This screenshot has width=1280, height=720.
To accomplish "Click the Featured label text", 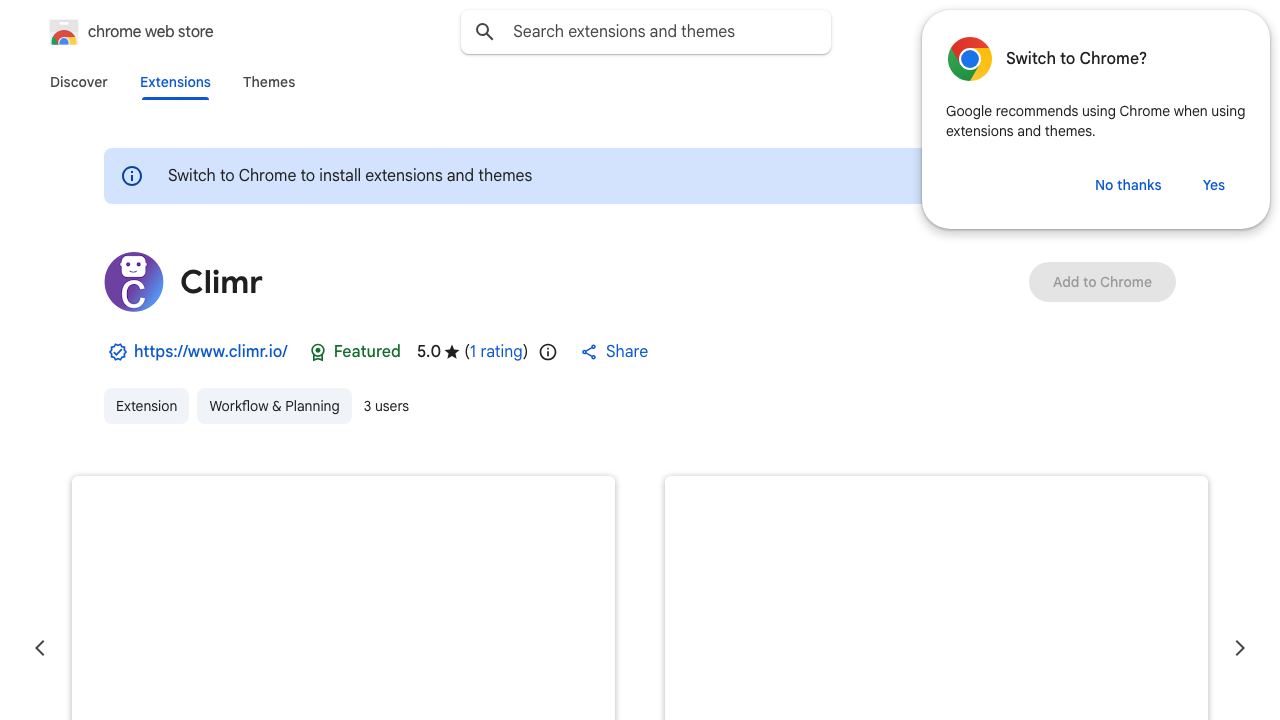I will pos(367,352).
